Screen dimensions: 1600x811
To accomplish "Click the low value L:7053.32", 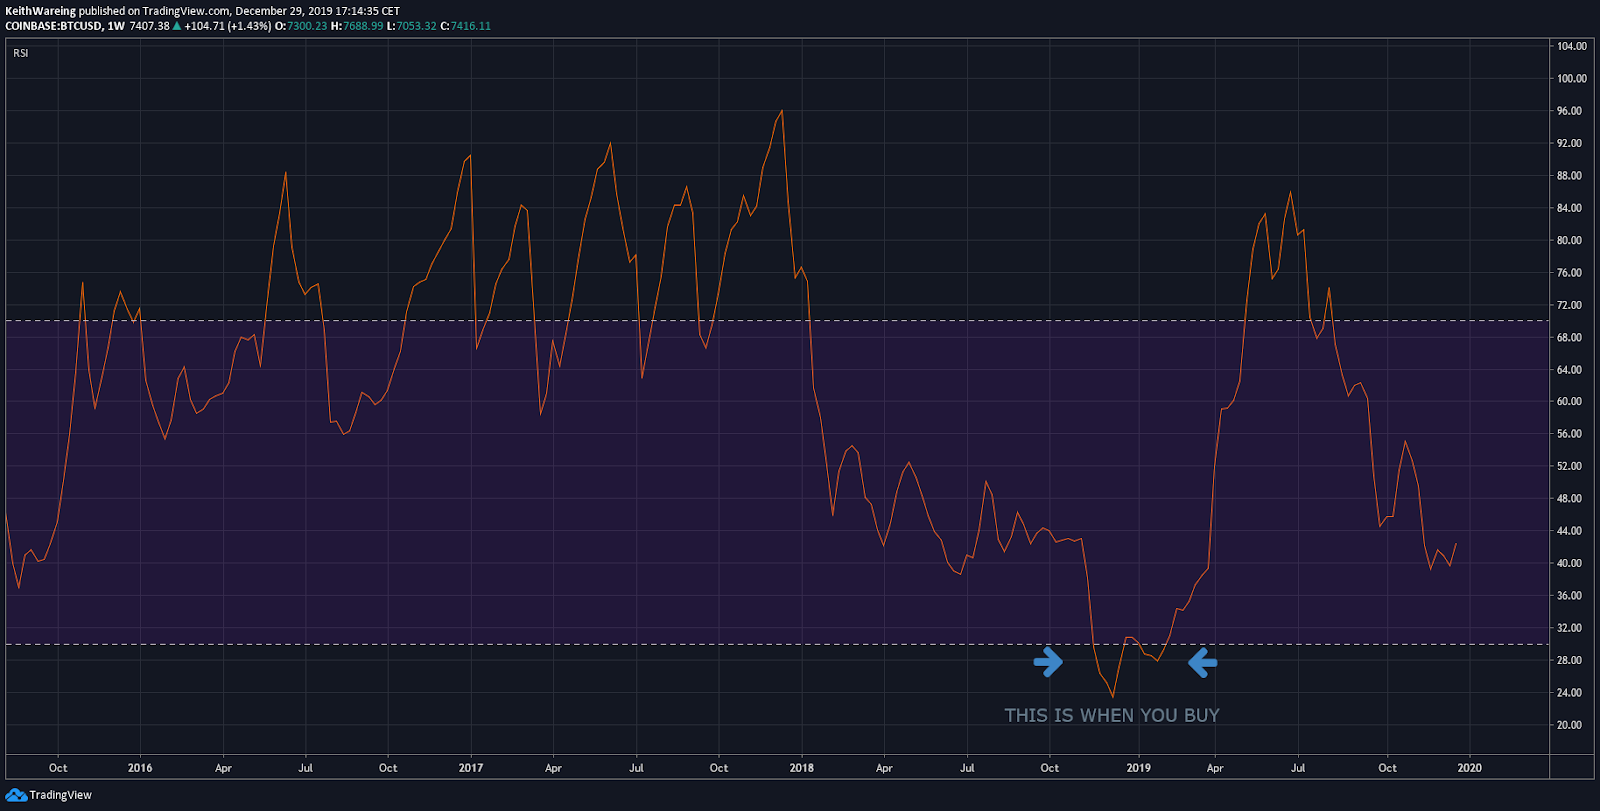I will tap(412, 26).
